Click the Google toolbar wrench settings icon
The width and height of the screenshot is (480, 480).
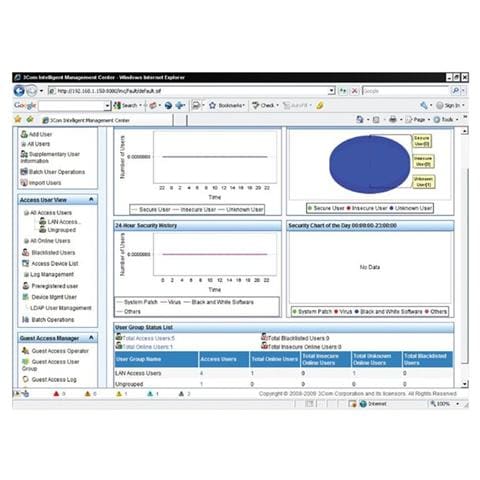424,105
